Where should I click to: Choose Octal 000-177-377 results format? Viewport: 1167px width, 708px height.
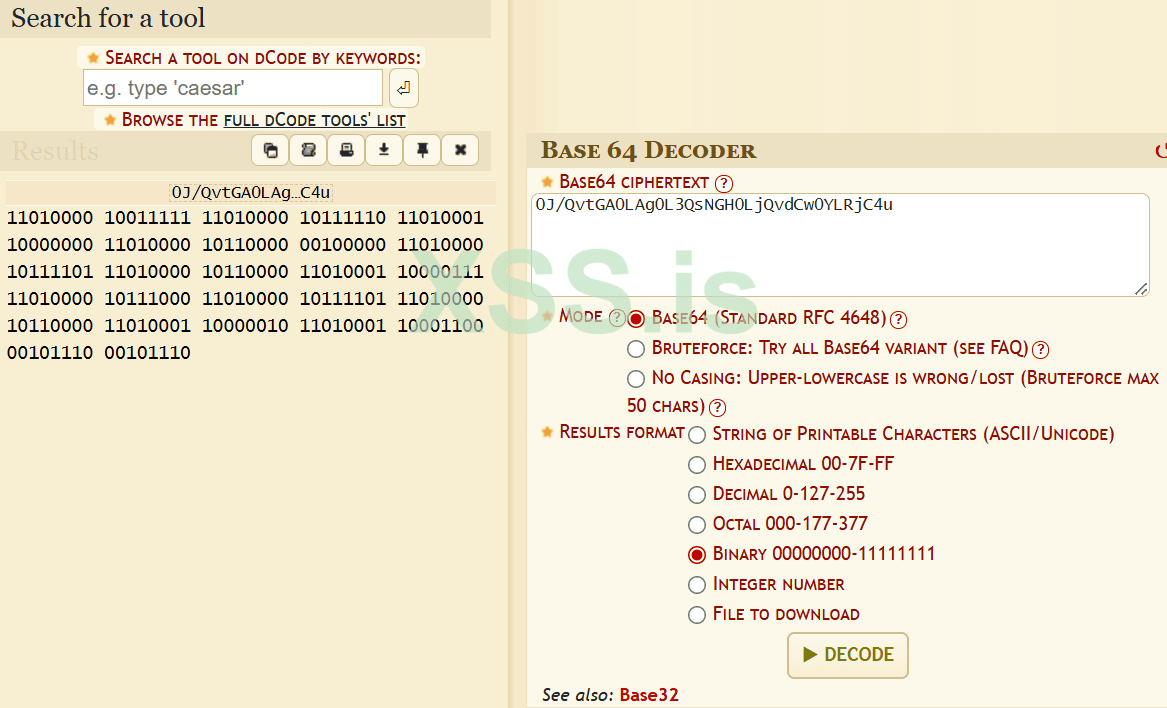(697, 525)
